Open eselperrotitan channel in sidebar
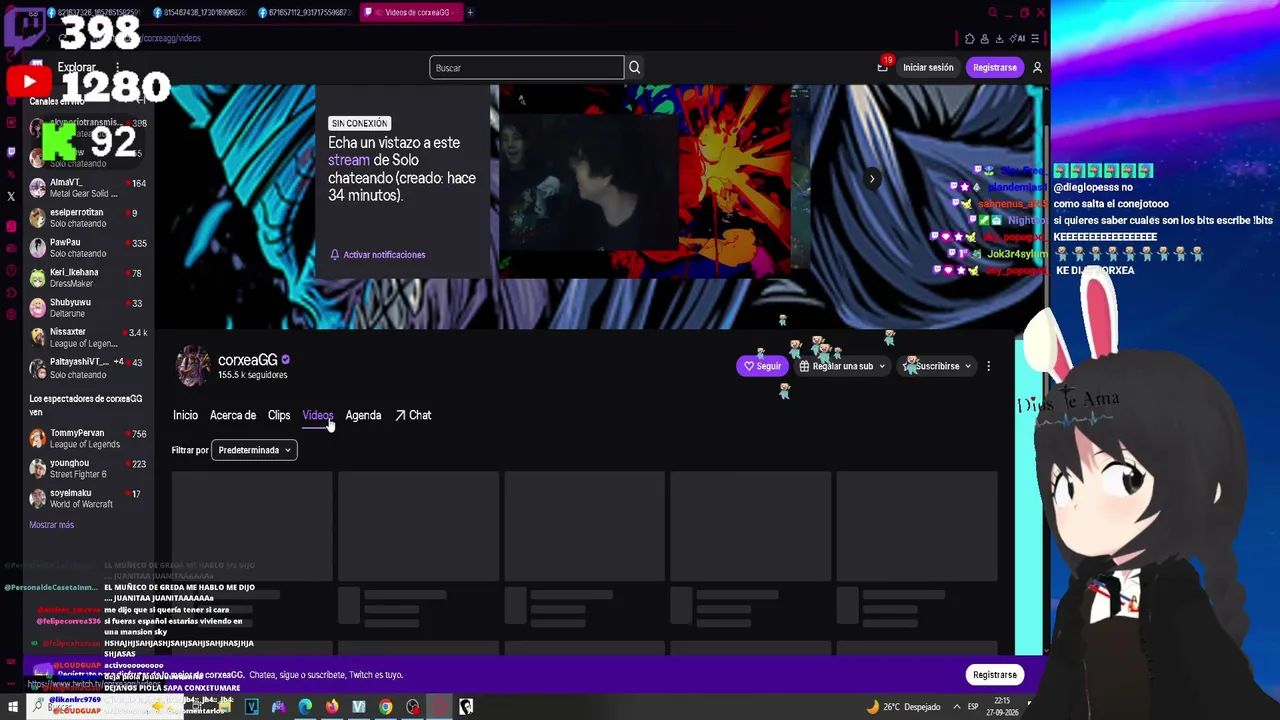The height and width of the screenshot is (720, 1280). tap(88, 218)
